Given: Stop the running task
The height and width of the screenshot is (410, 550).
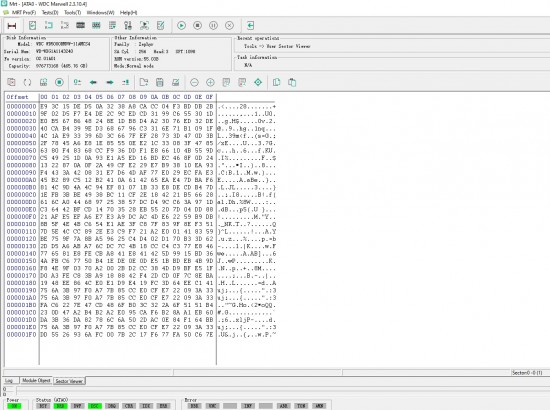Looking at the screenshot, I should (197, 26).
